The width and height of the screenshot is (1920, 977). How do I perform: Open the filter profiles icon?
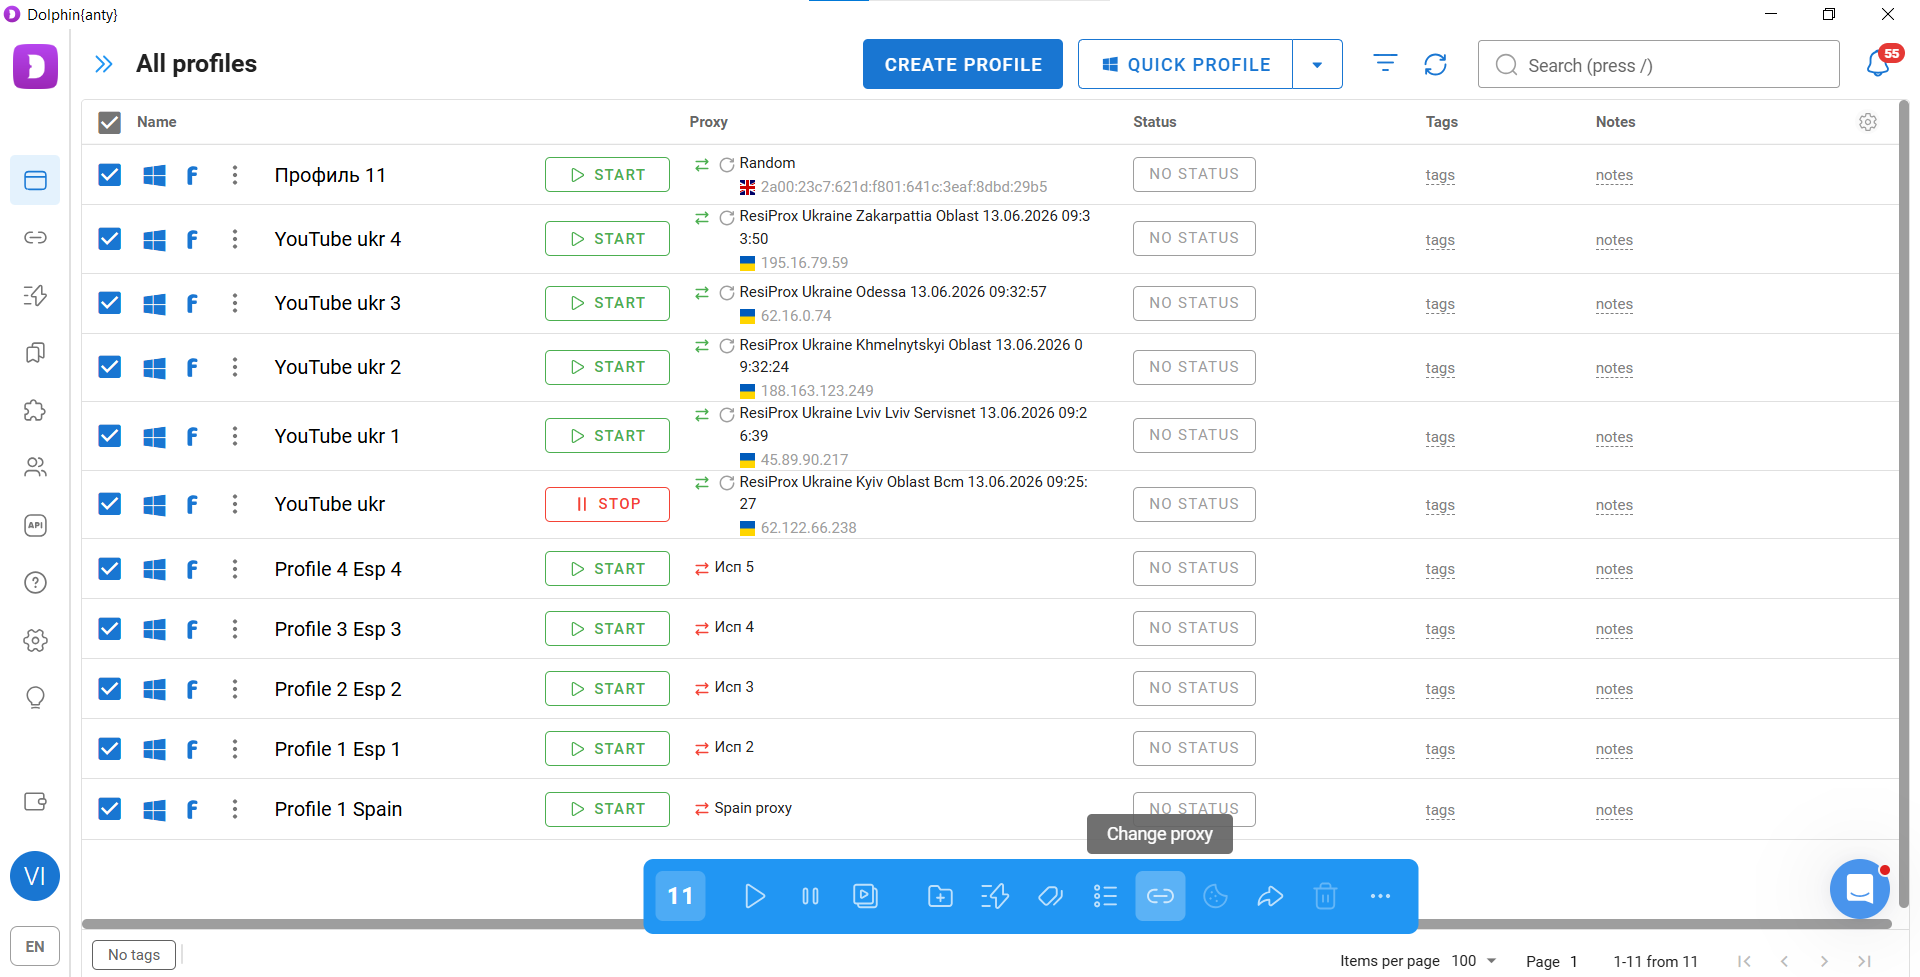coord(1385,64)
